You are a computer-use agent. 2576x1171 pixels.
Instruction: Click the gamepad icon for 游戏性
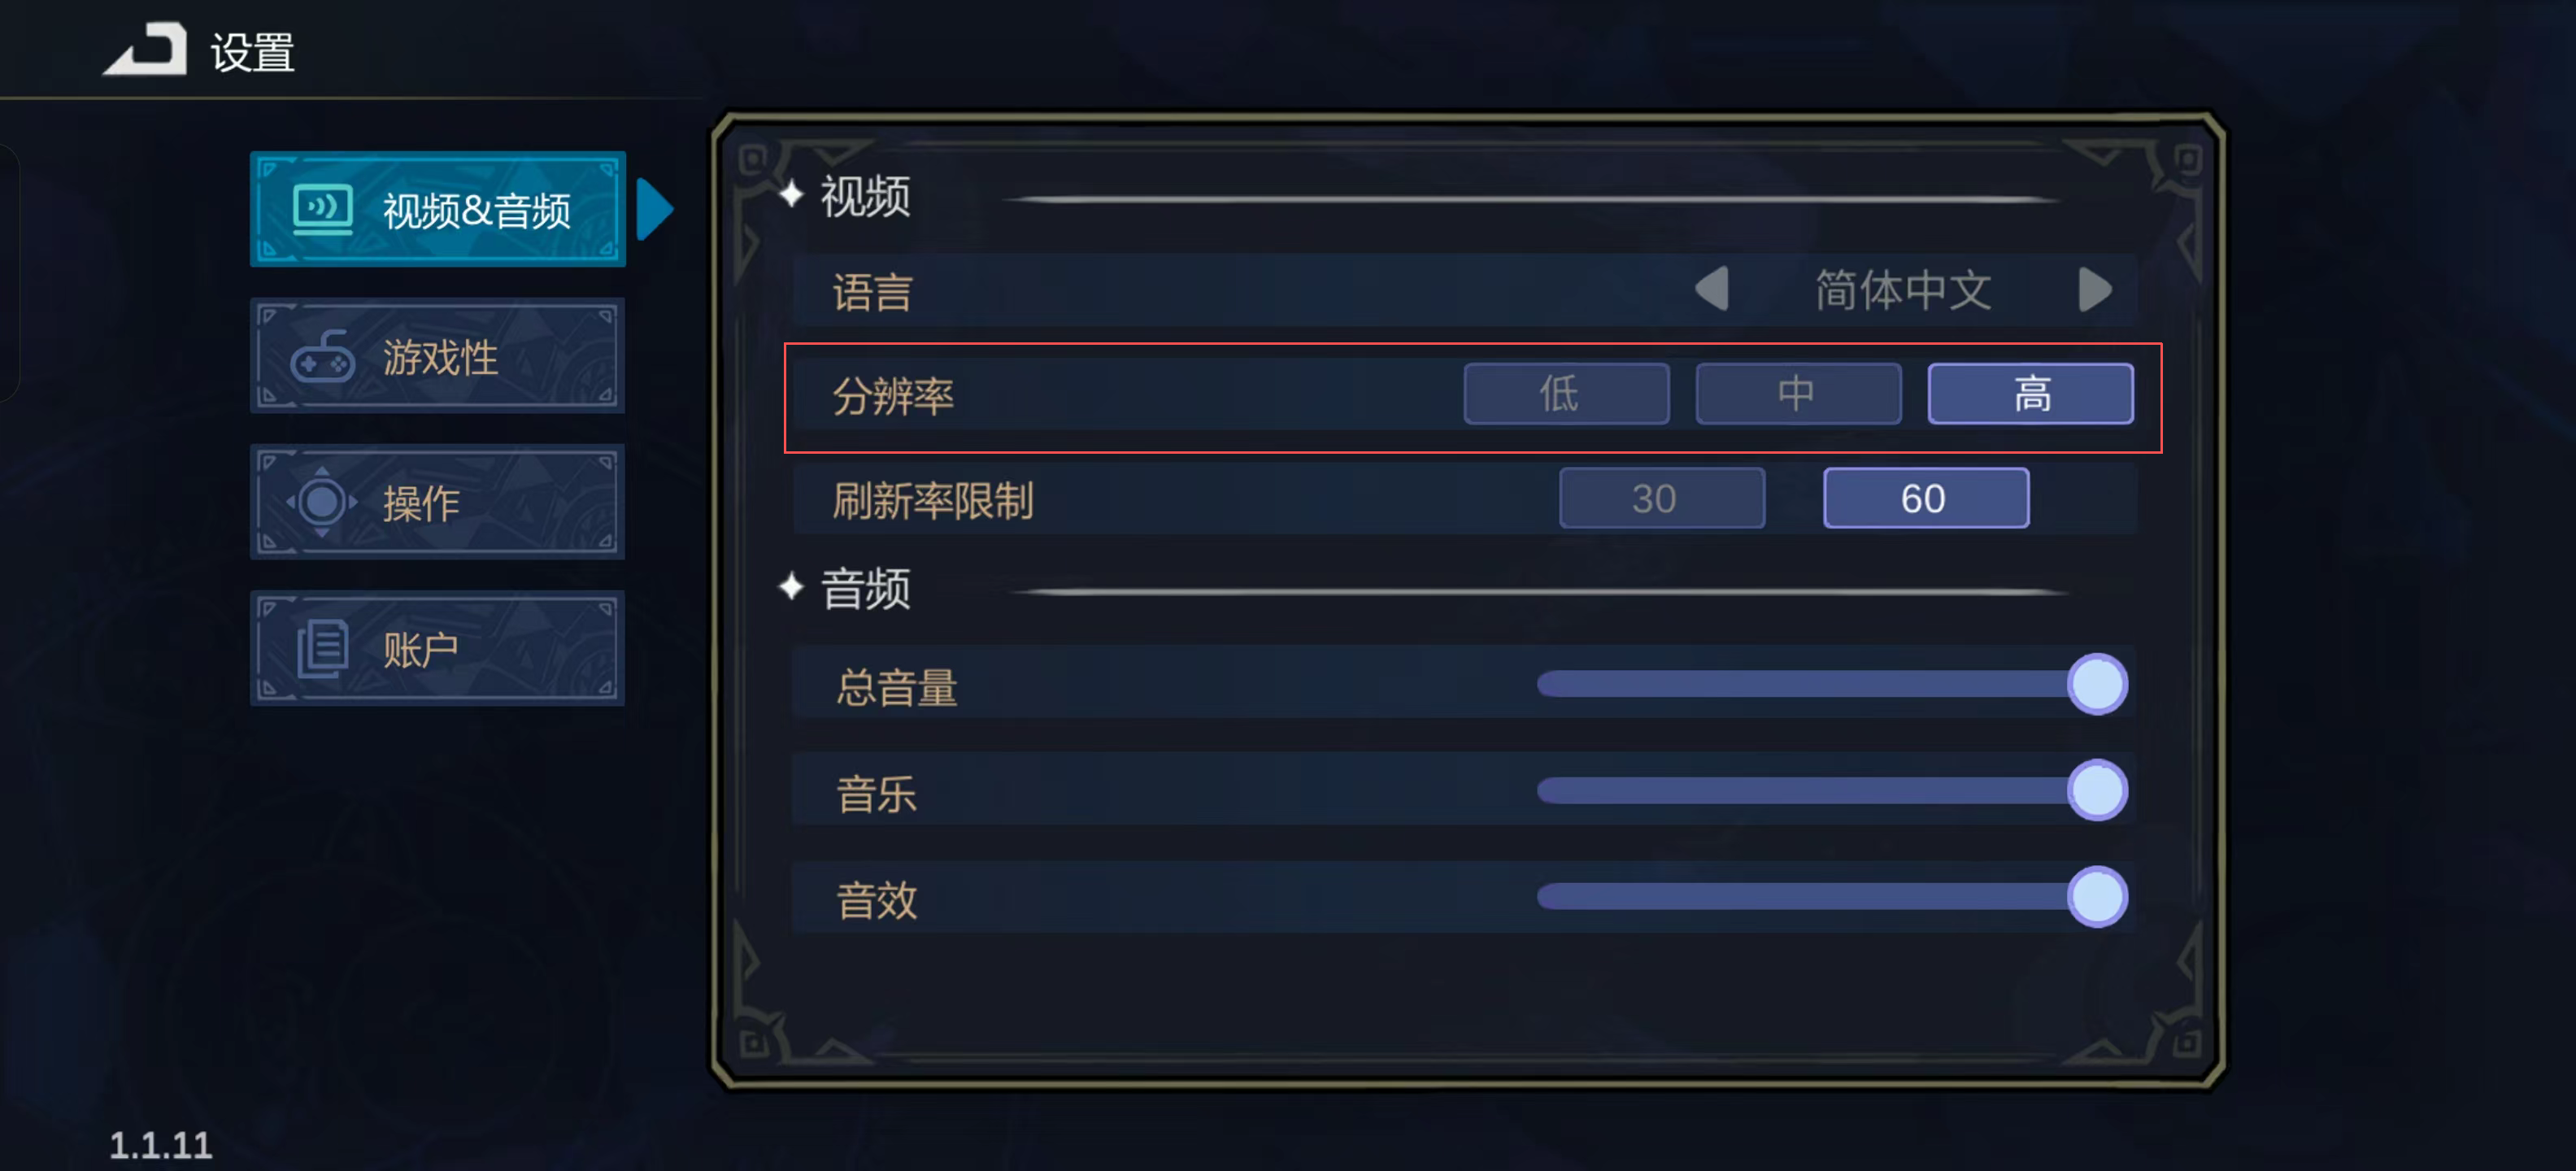click(322, 357)
